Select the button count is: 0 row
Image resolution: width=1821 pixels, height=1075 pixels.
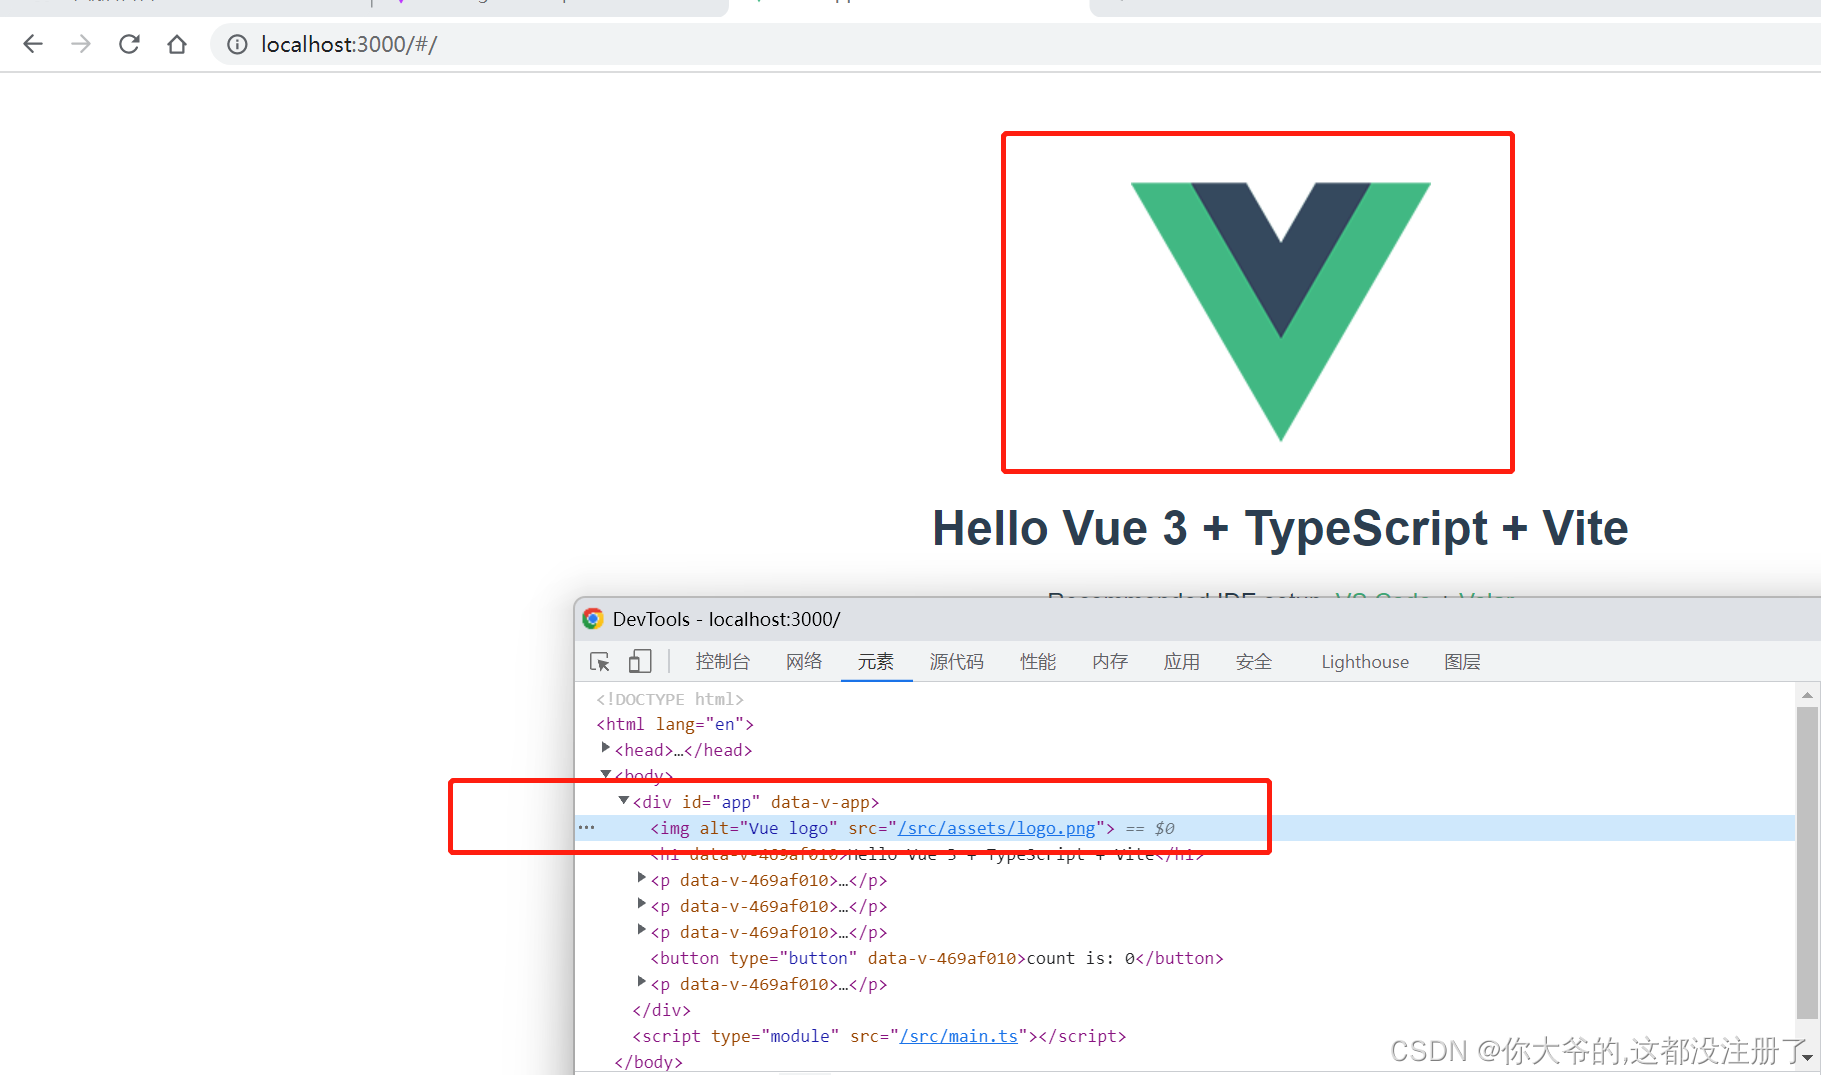tap(937, 958)
